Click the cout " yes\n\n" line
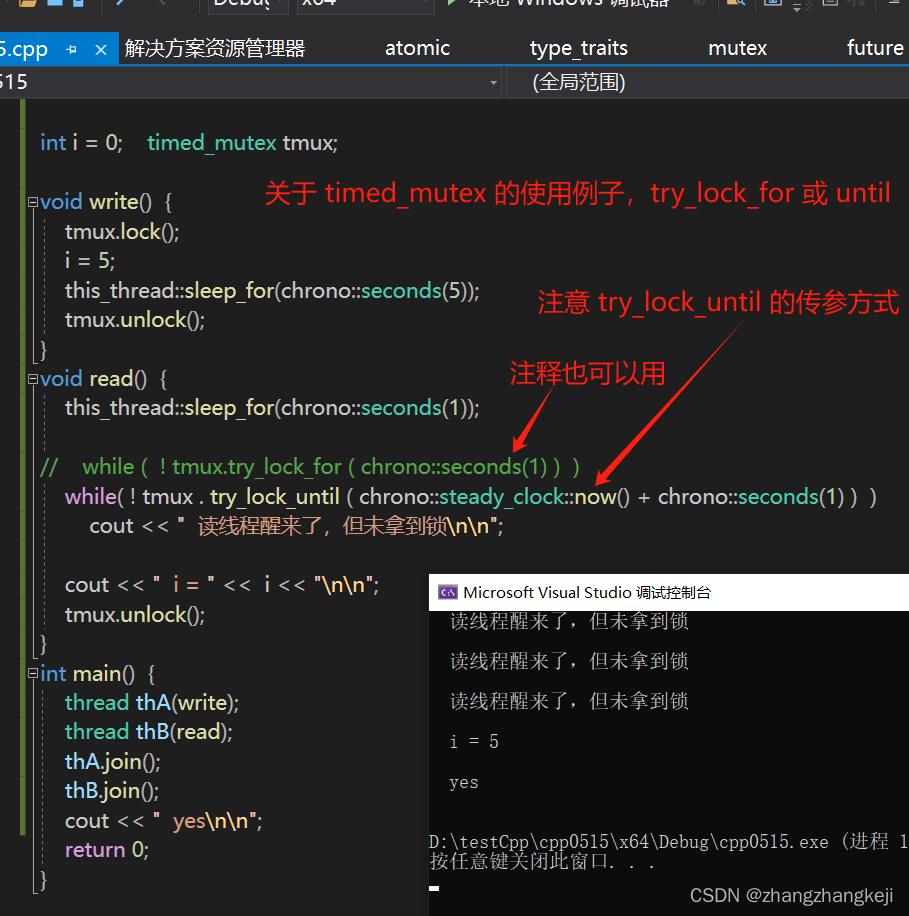 [164, 821]
